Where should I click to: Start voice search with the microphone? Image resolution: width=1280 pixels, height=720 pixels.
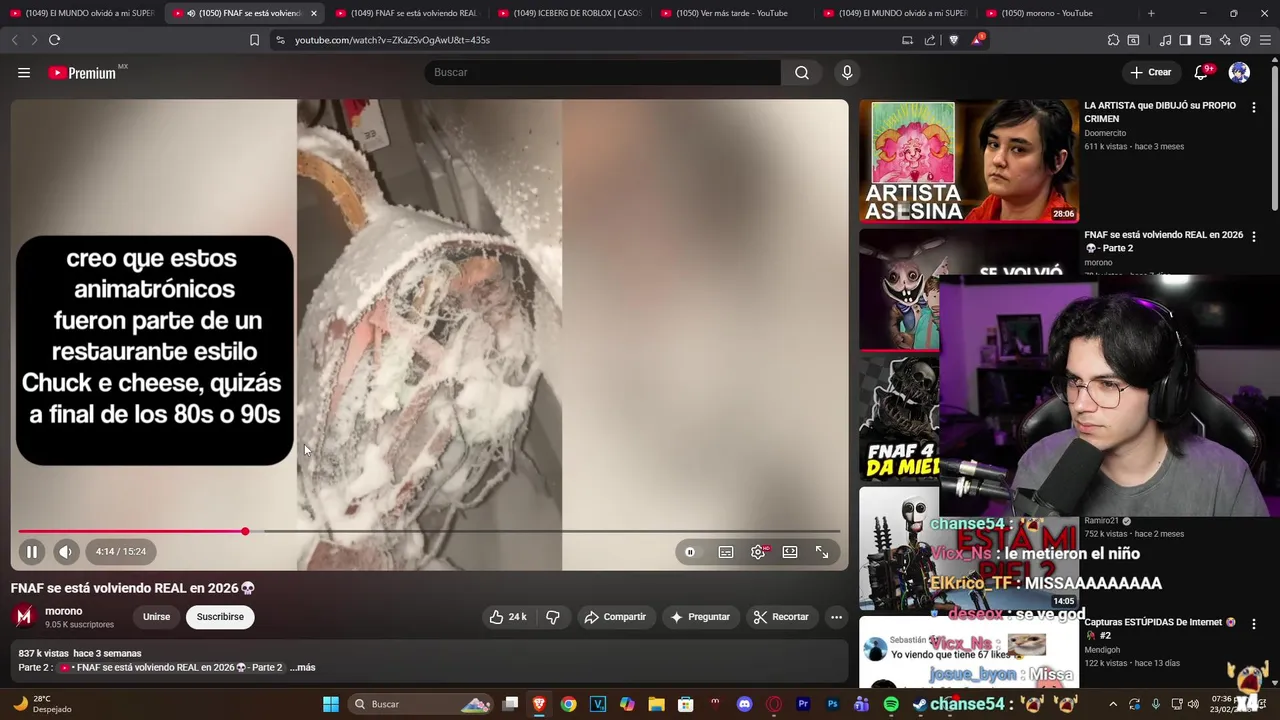click(847, 72)
